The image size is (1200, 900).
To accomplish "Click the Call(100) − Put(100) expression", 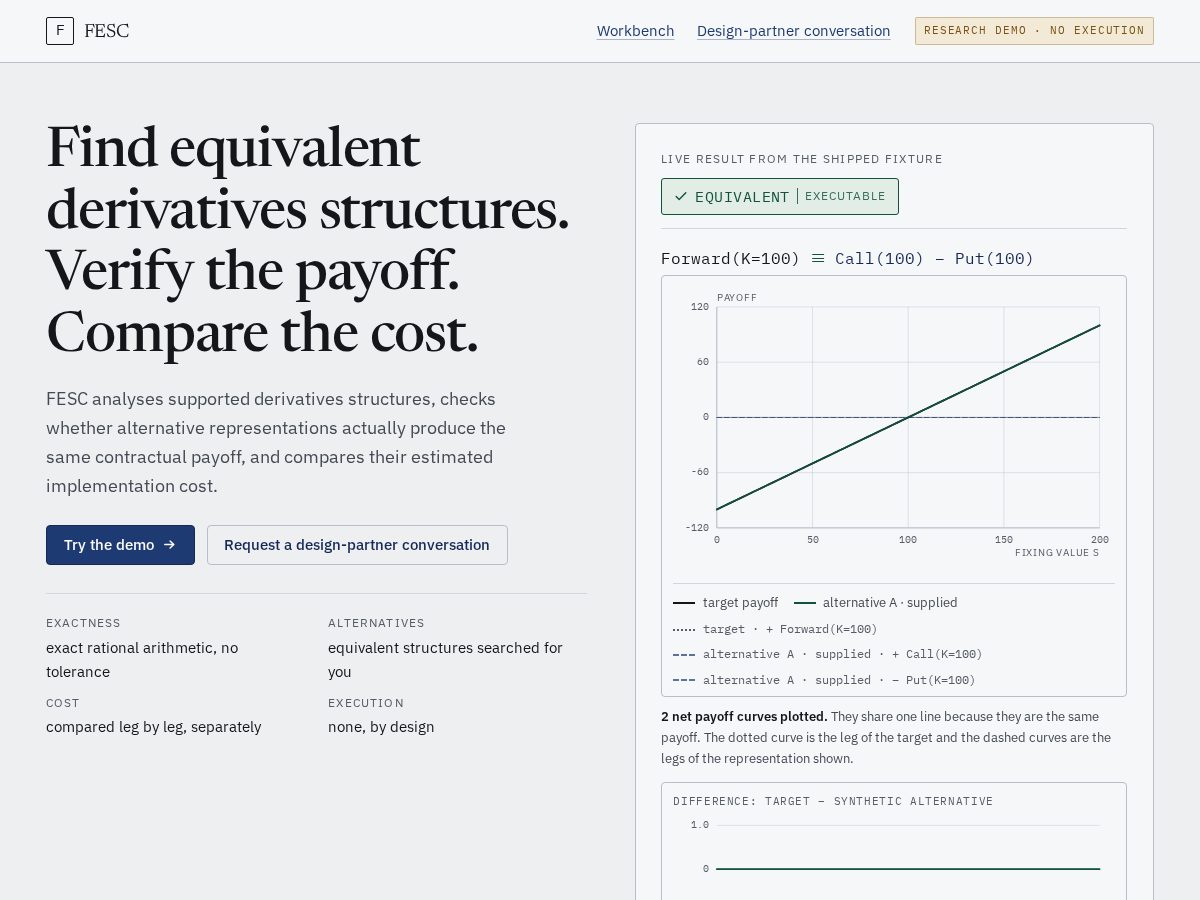I will click(934, 258).
